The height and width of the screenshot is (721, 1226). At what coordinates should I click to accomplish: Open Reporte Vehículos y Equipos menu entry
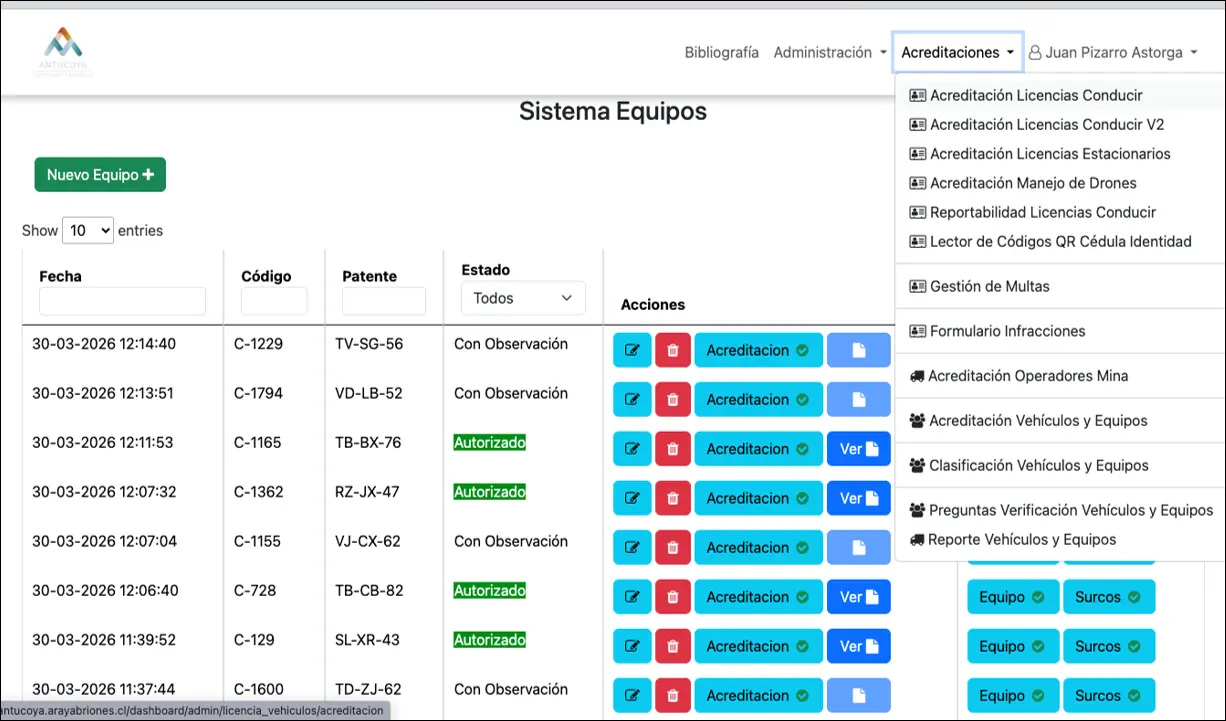[x=1022, y=539]
